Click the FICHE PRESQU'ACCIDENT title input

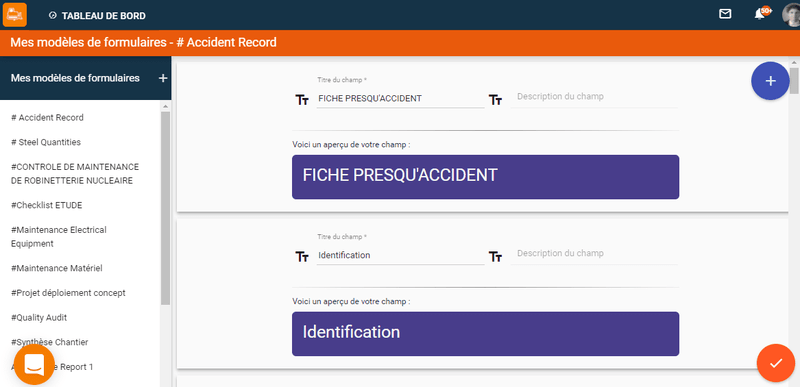(400, 99)
